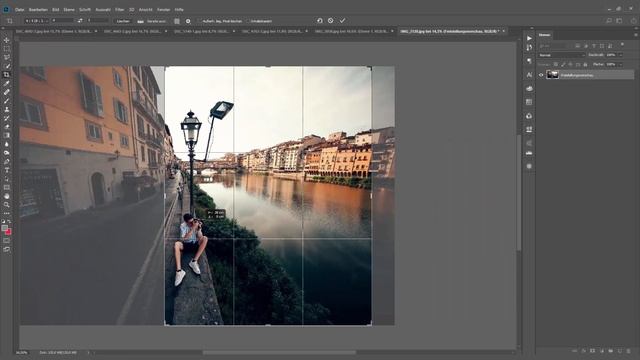The image size is (640, 360).
Task: Toggle Quick Mask mode in the toolbar
Action: 7,241
